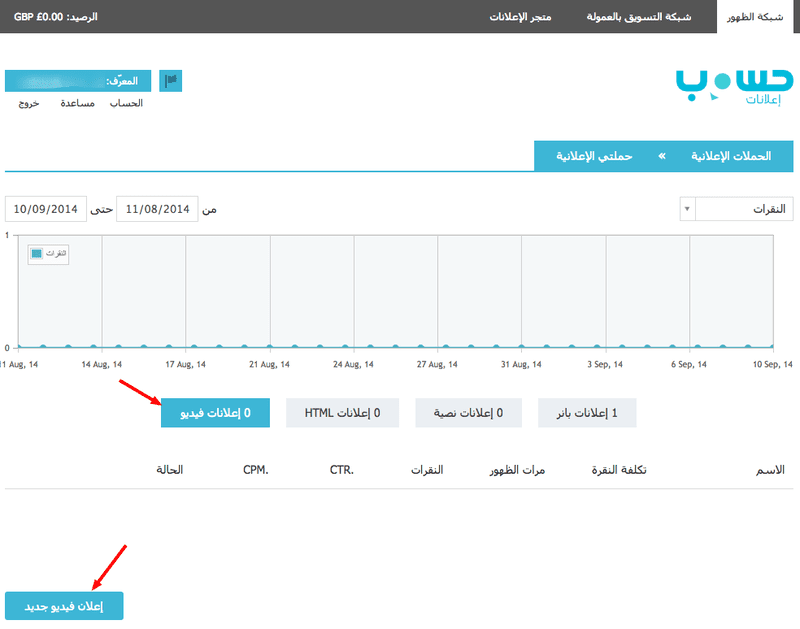The image size is (800, 629).
Task: Open the الحساب account link
Action: click(126, 104)
